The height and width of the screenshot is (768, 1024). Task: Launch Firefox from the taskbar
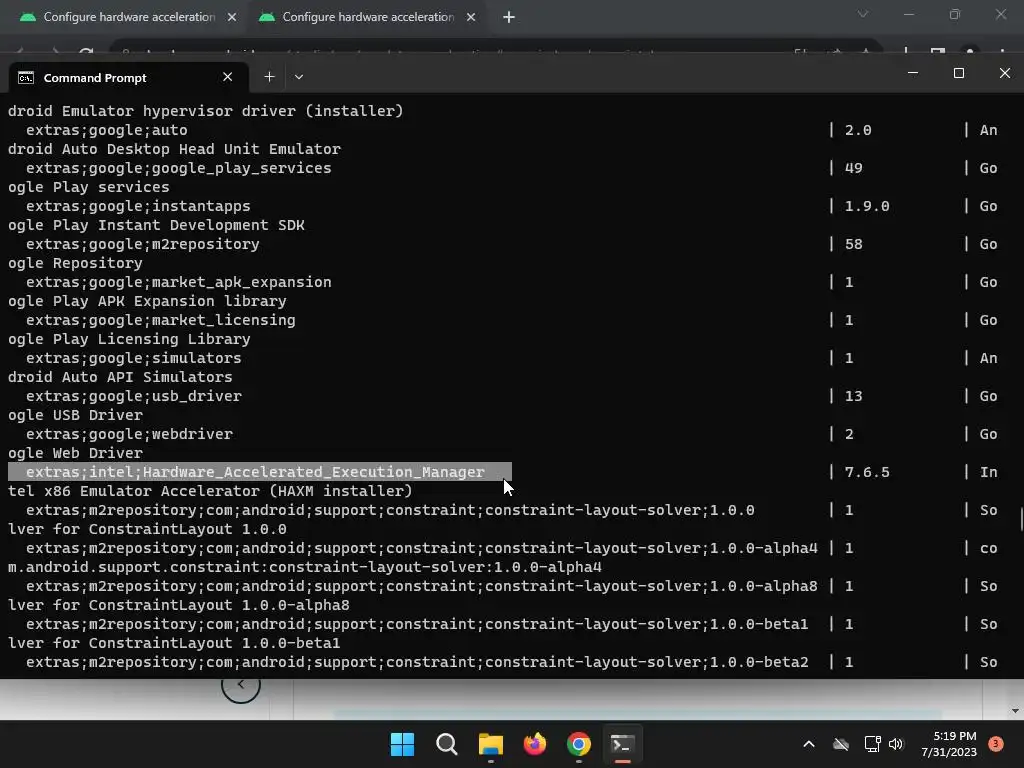pyautogui.click(x=535, y=744)
